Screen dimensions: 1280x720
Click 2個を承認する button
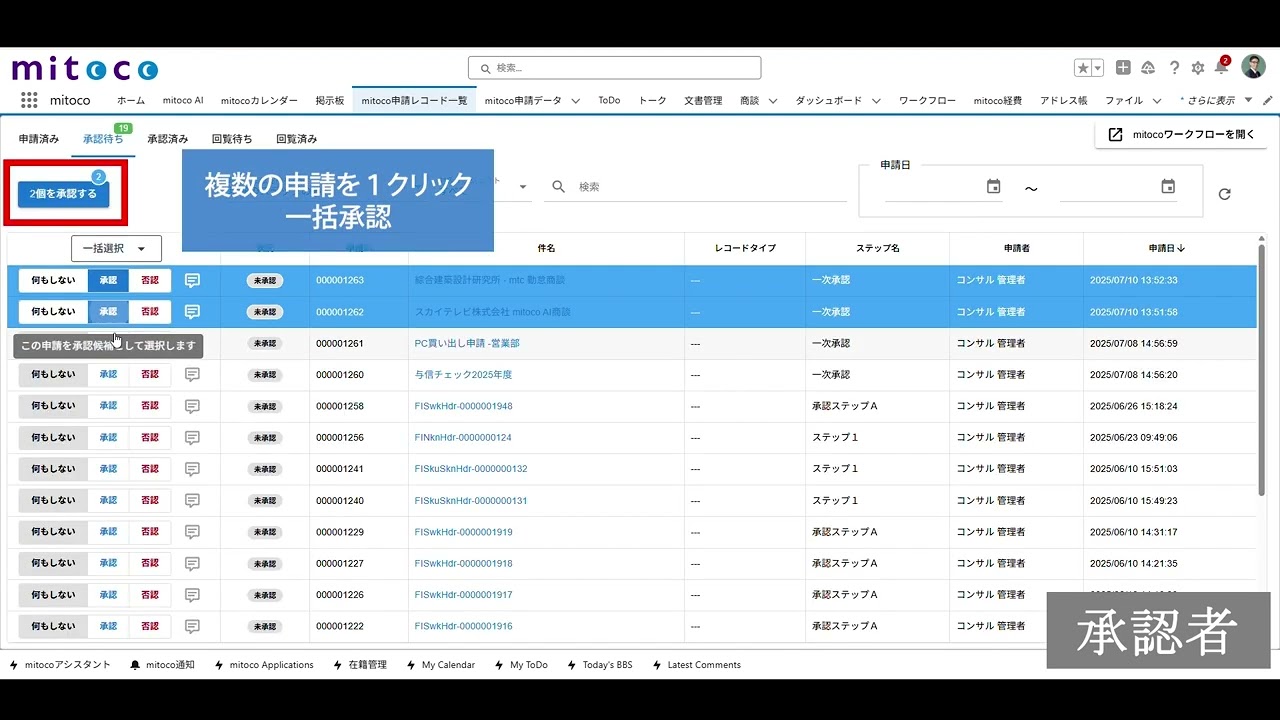(63, 193)
